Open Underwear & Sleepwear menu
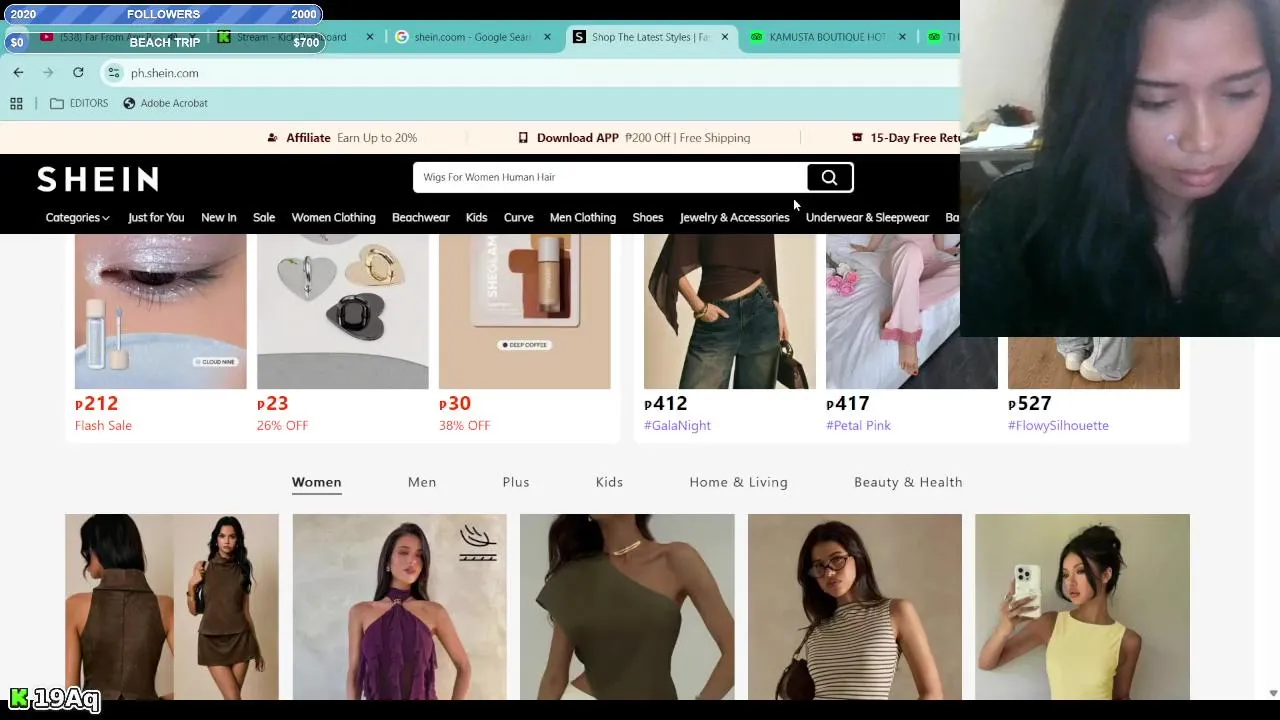The width and height of the screenshot is (1280, 720). [x=867, y=217]
